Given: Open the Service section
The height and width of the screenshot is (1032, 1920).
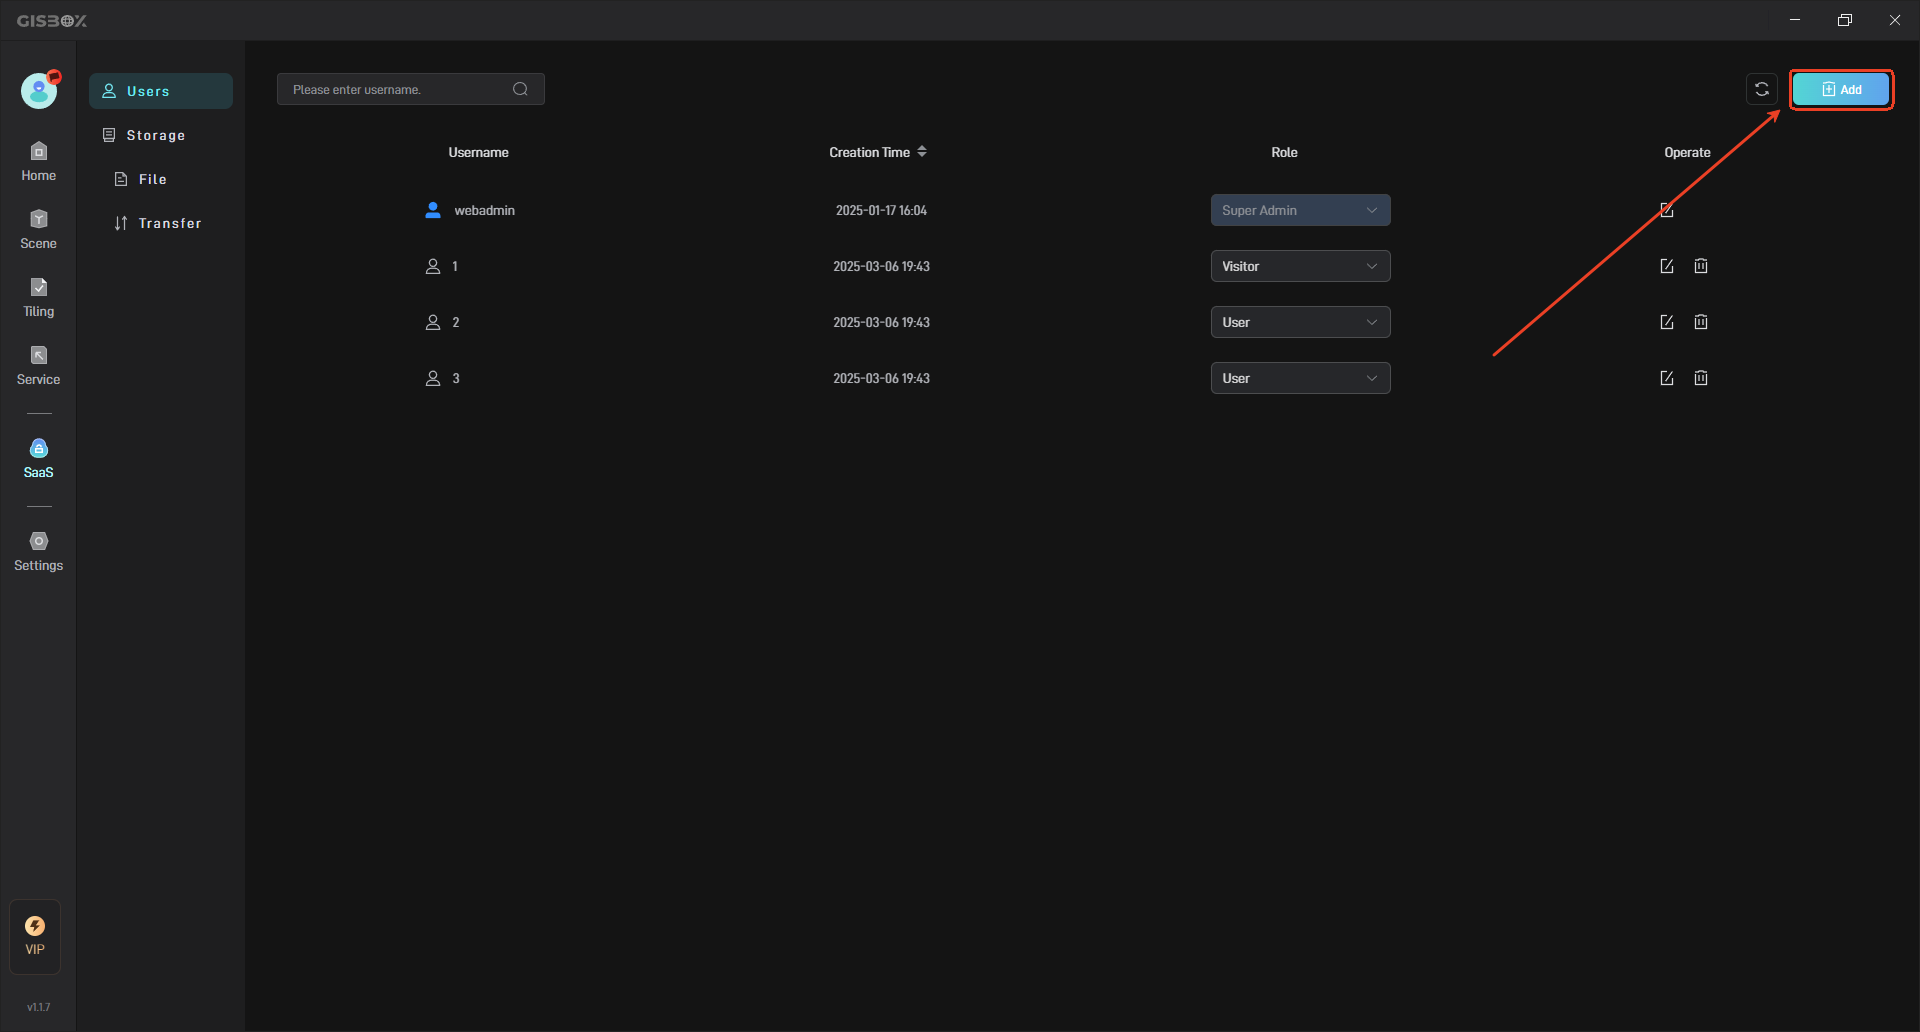Looking at the screenshot, I should [38, 365].
